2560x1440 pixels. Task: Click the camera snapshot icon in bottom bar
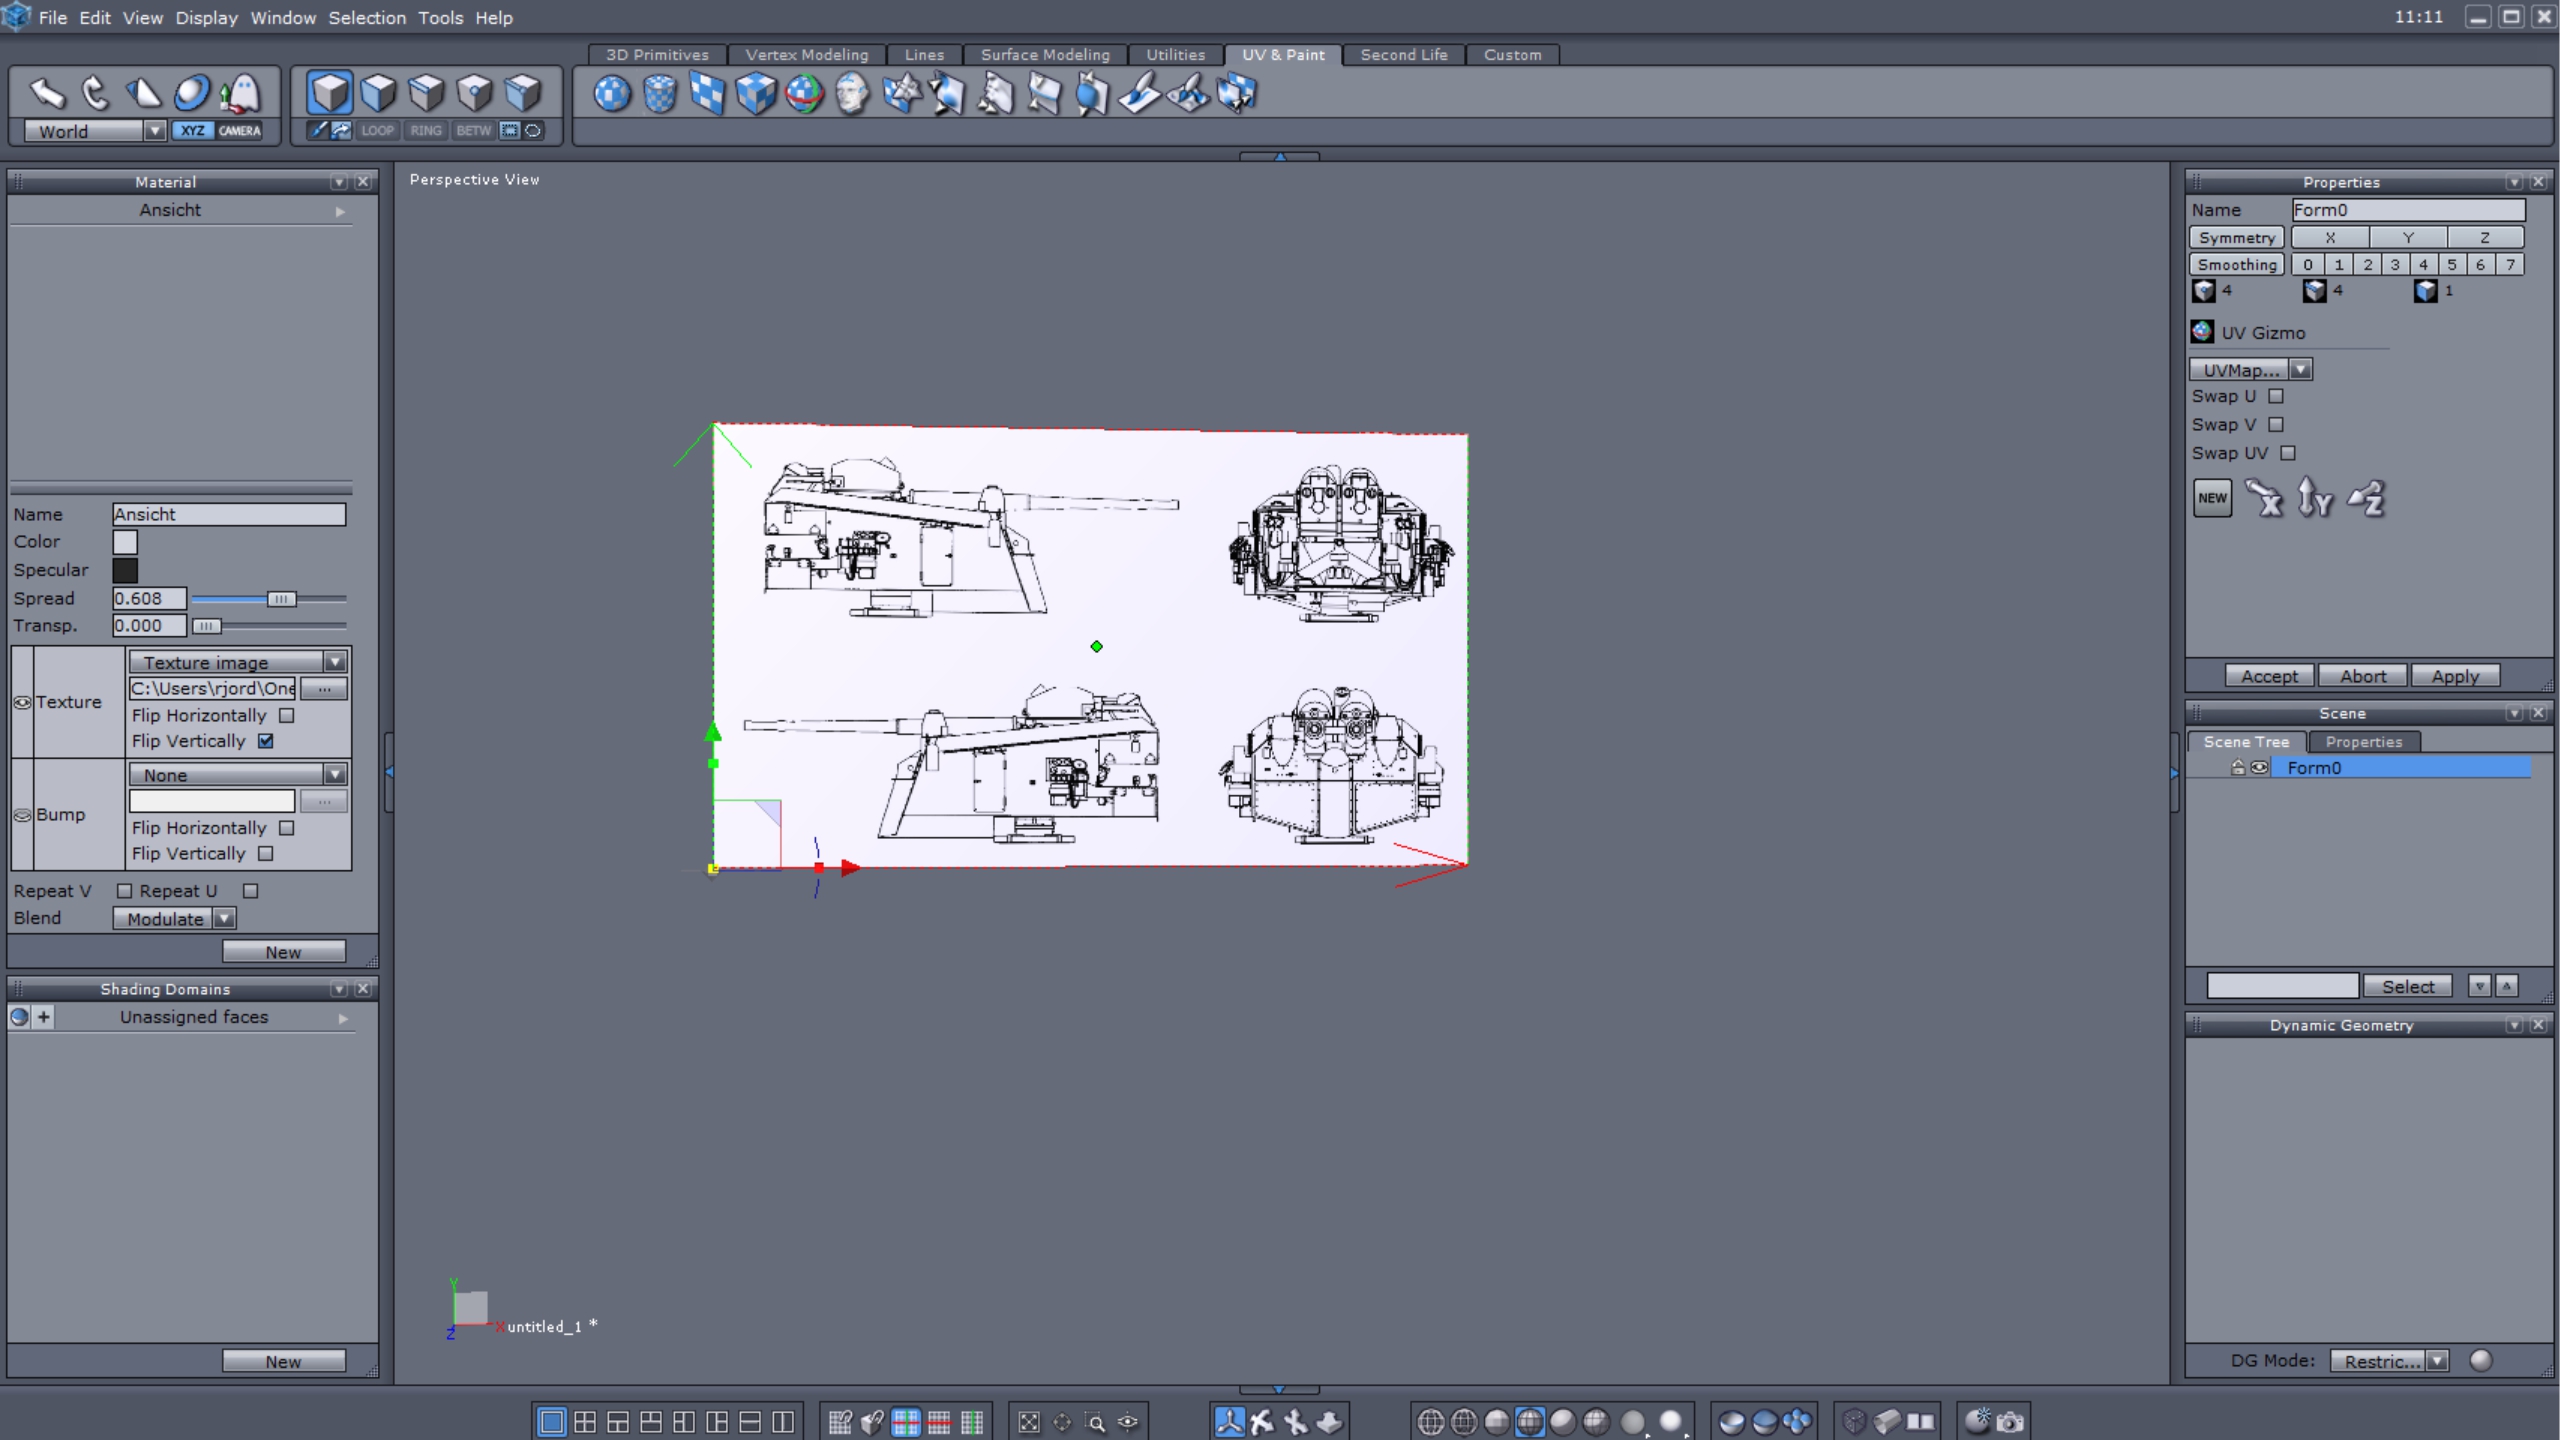click(2010, 1421)
